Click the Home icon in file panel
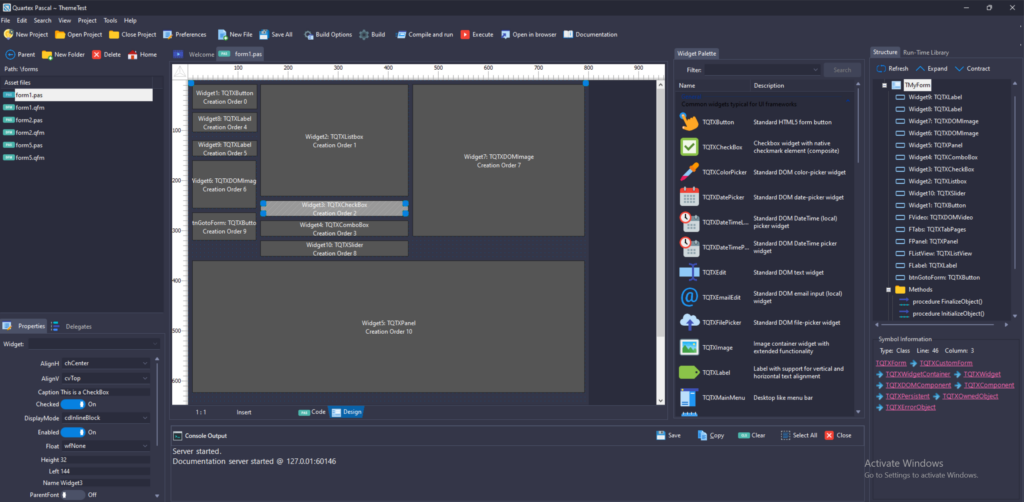1024x502 pixels. tap(133, 55)
